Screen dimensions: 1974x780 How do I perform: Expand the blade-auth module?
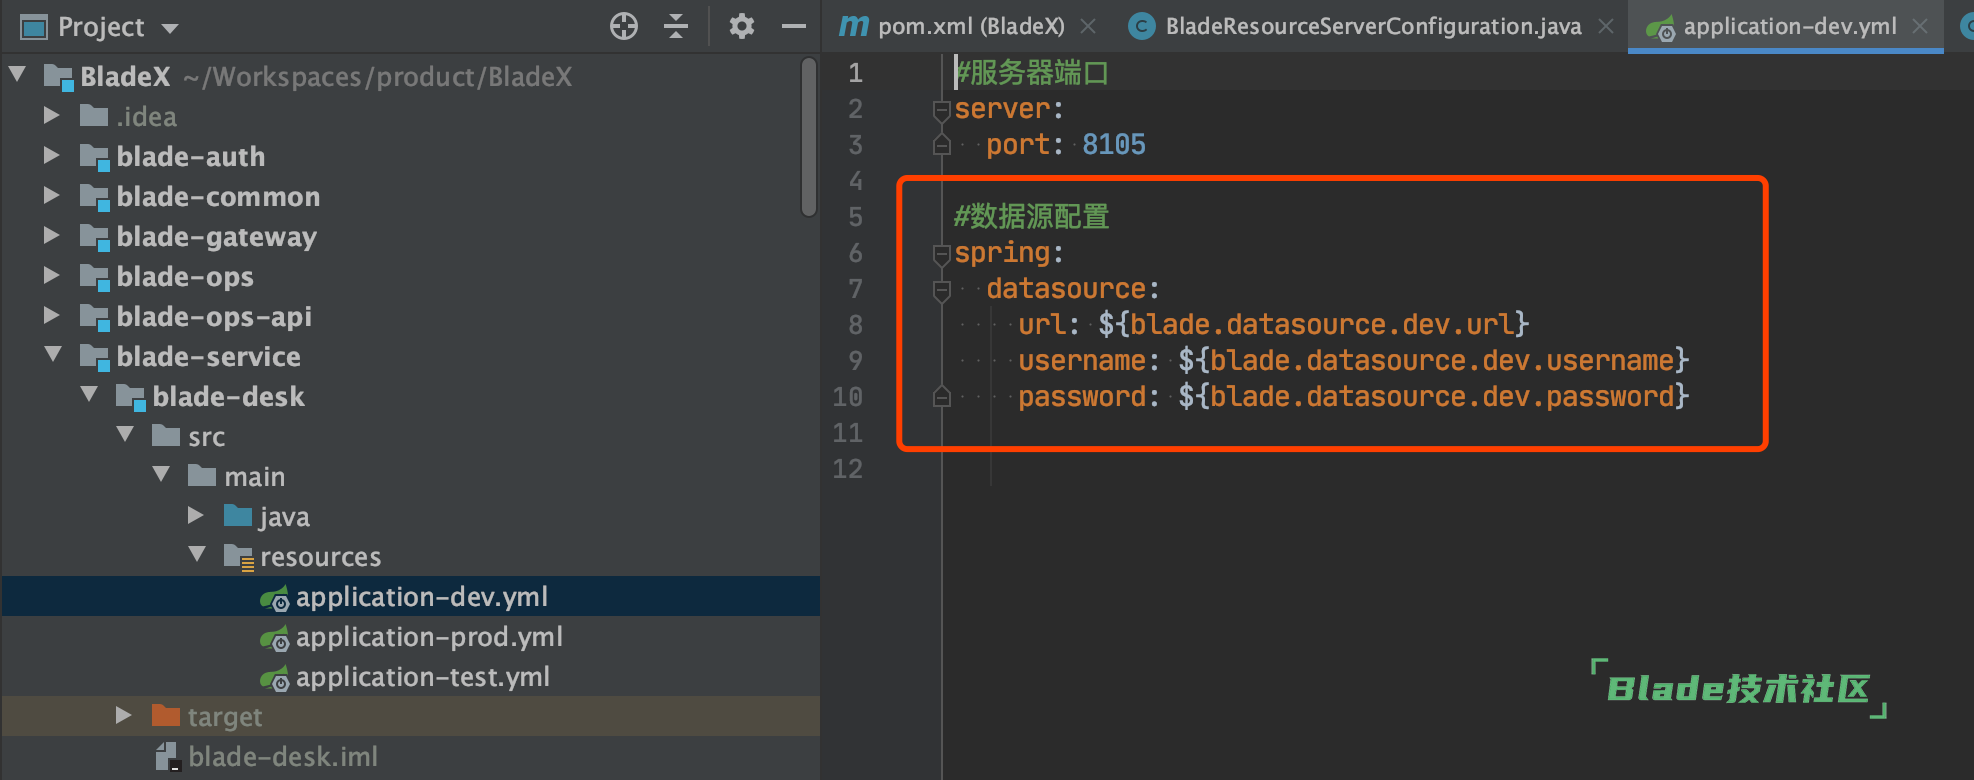pos(52,155)
